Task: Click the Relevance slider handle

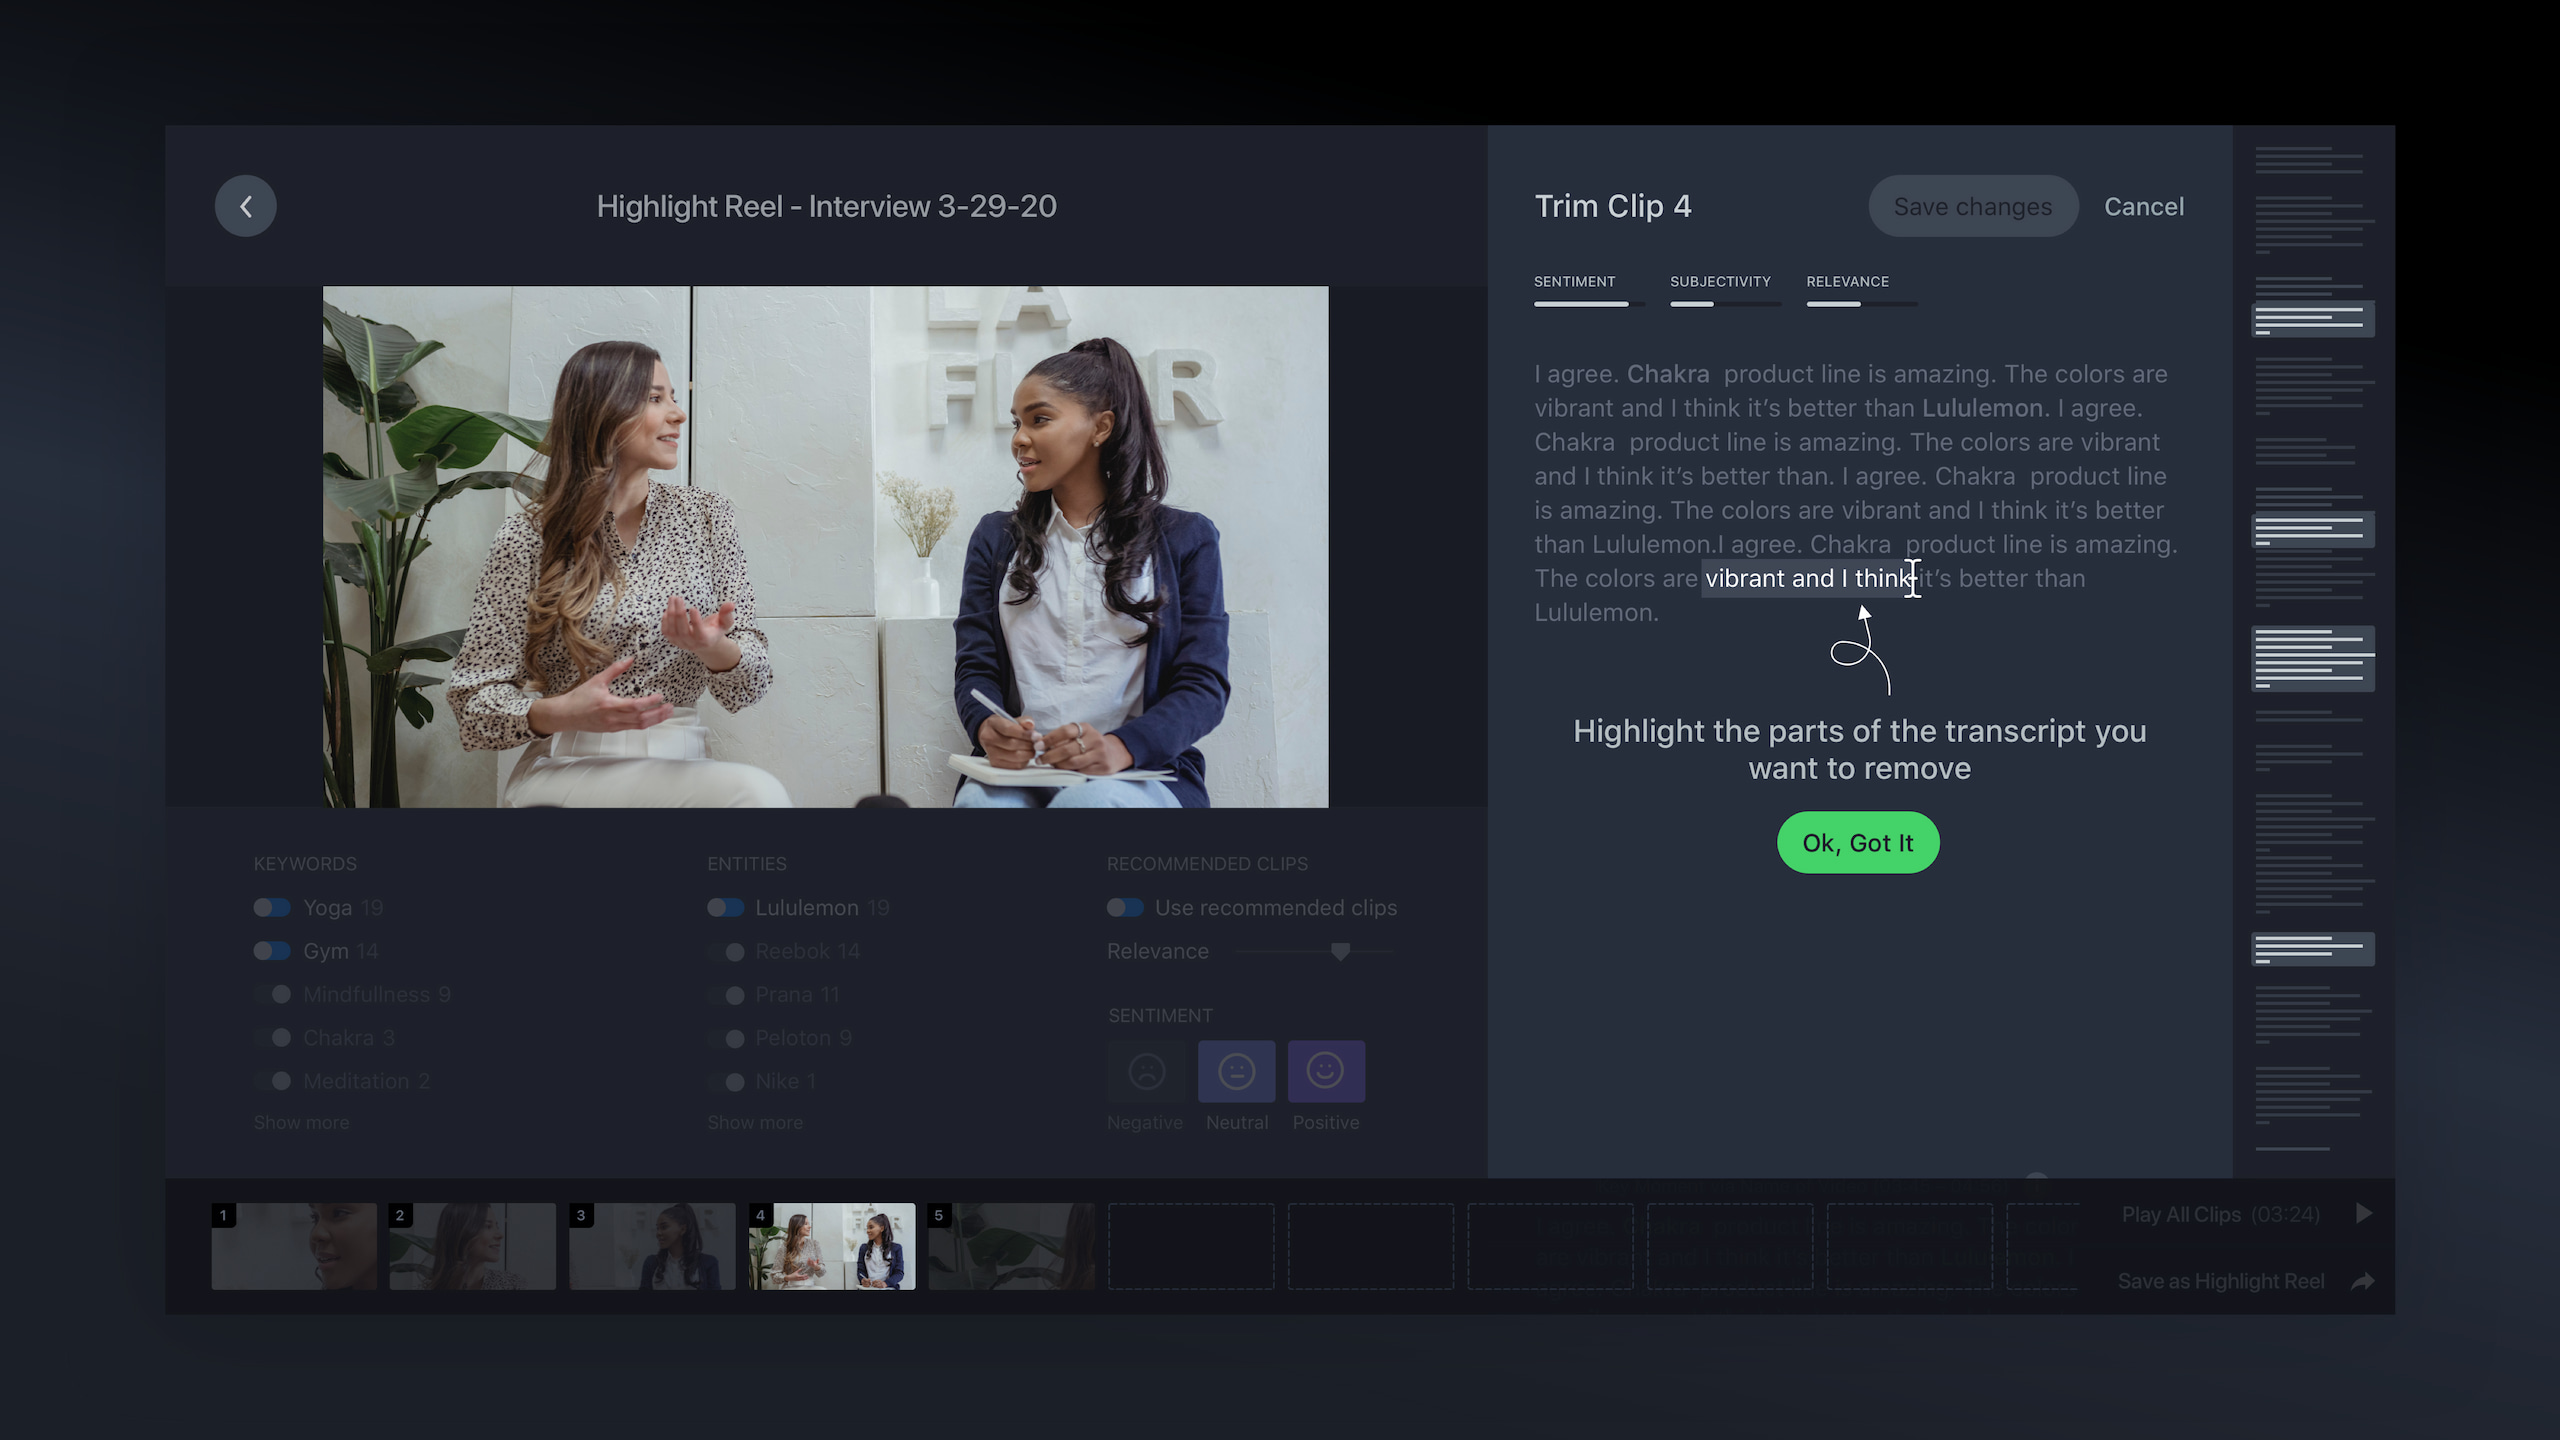Action: (1340, 951)
